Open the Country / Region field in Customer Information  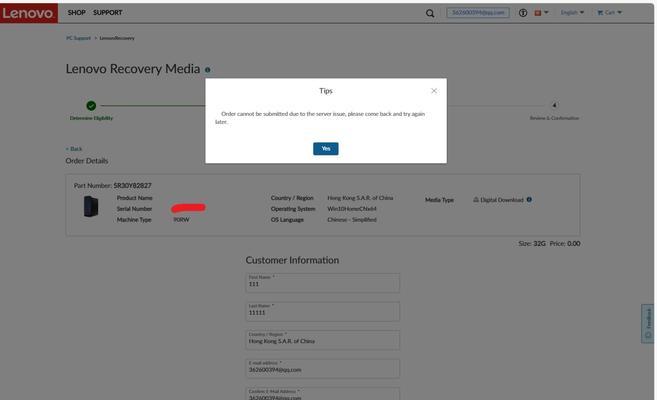pyautogui.click(x=322, y=340)
